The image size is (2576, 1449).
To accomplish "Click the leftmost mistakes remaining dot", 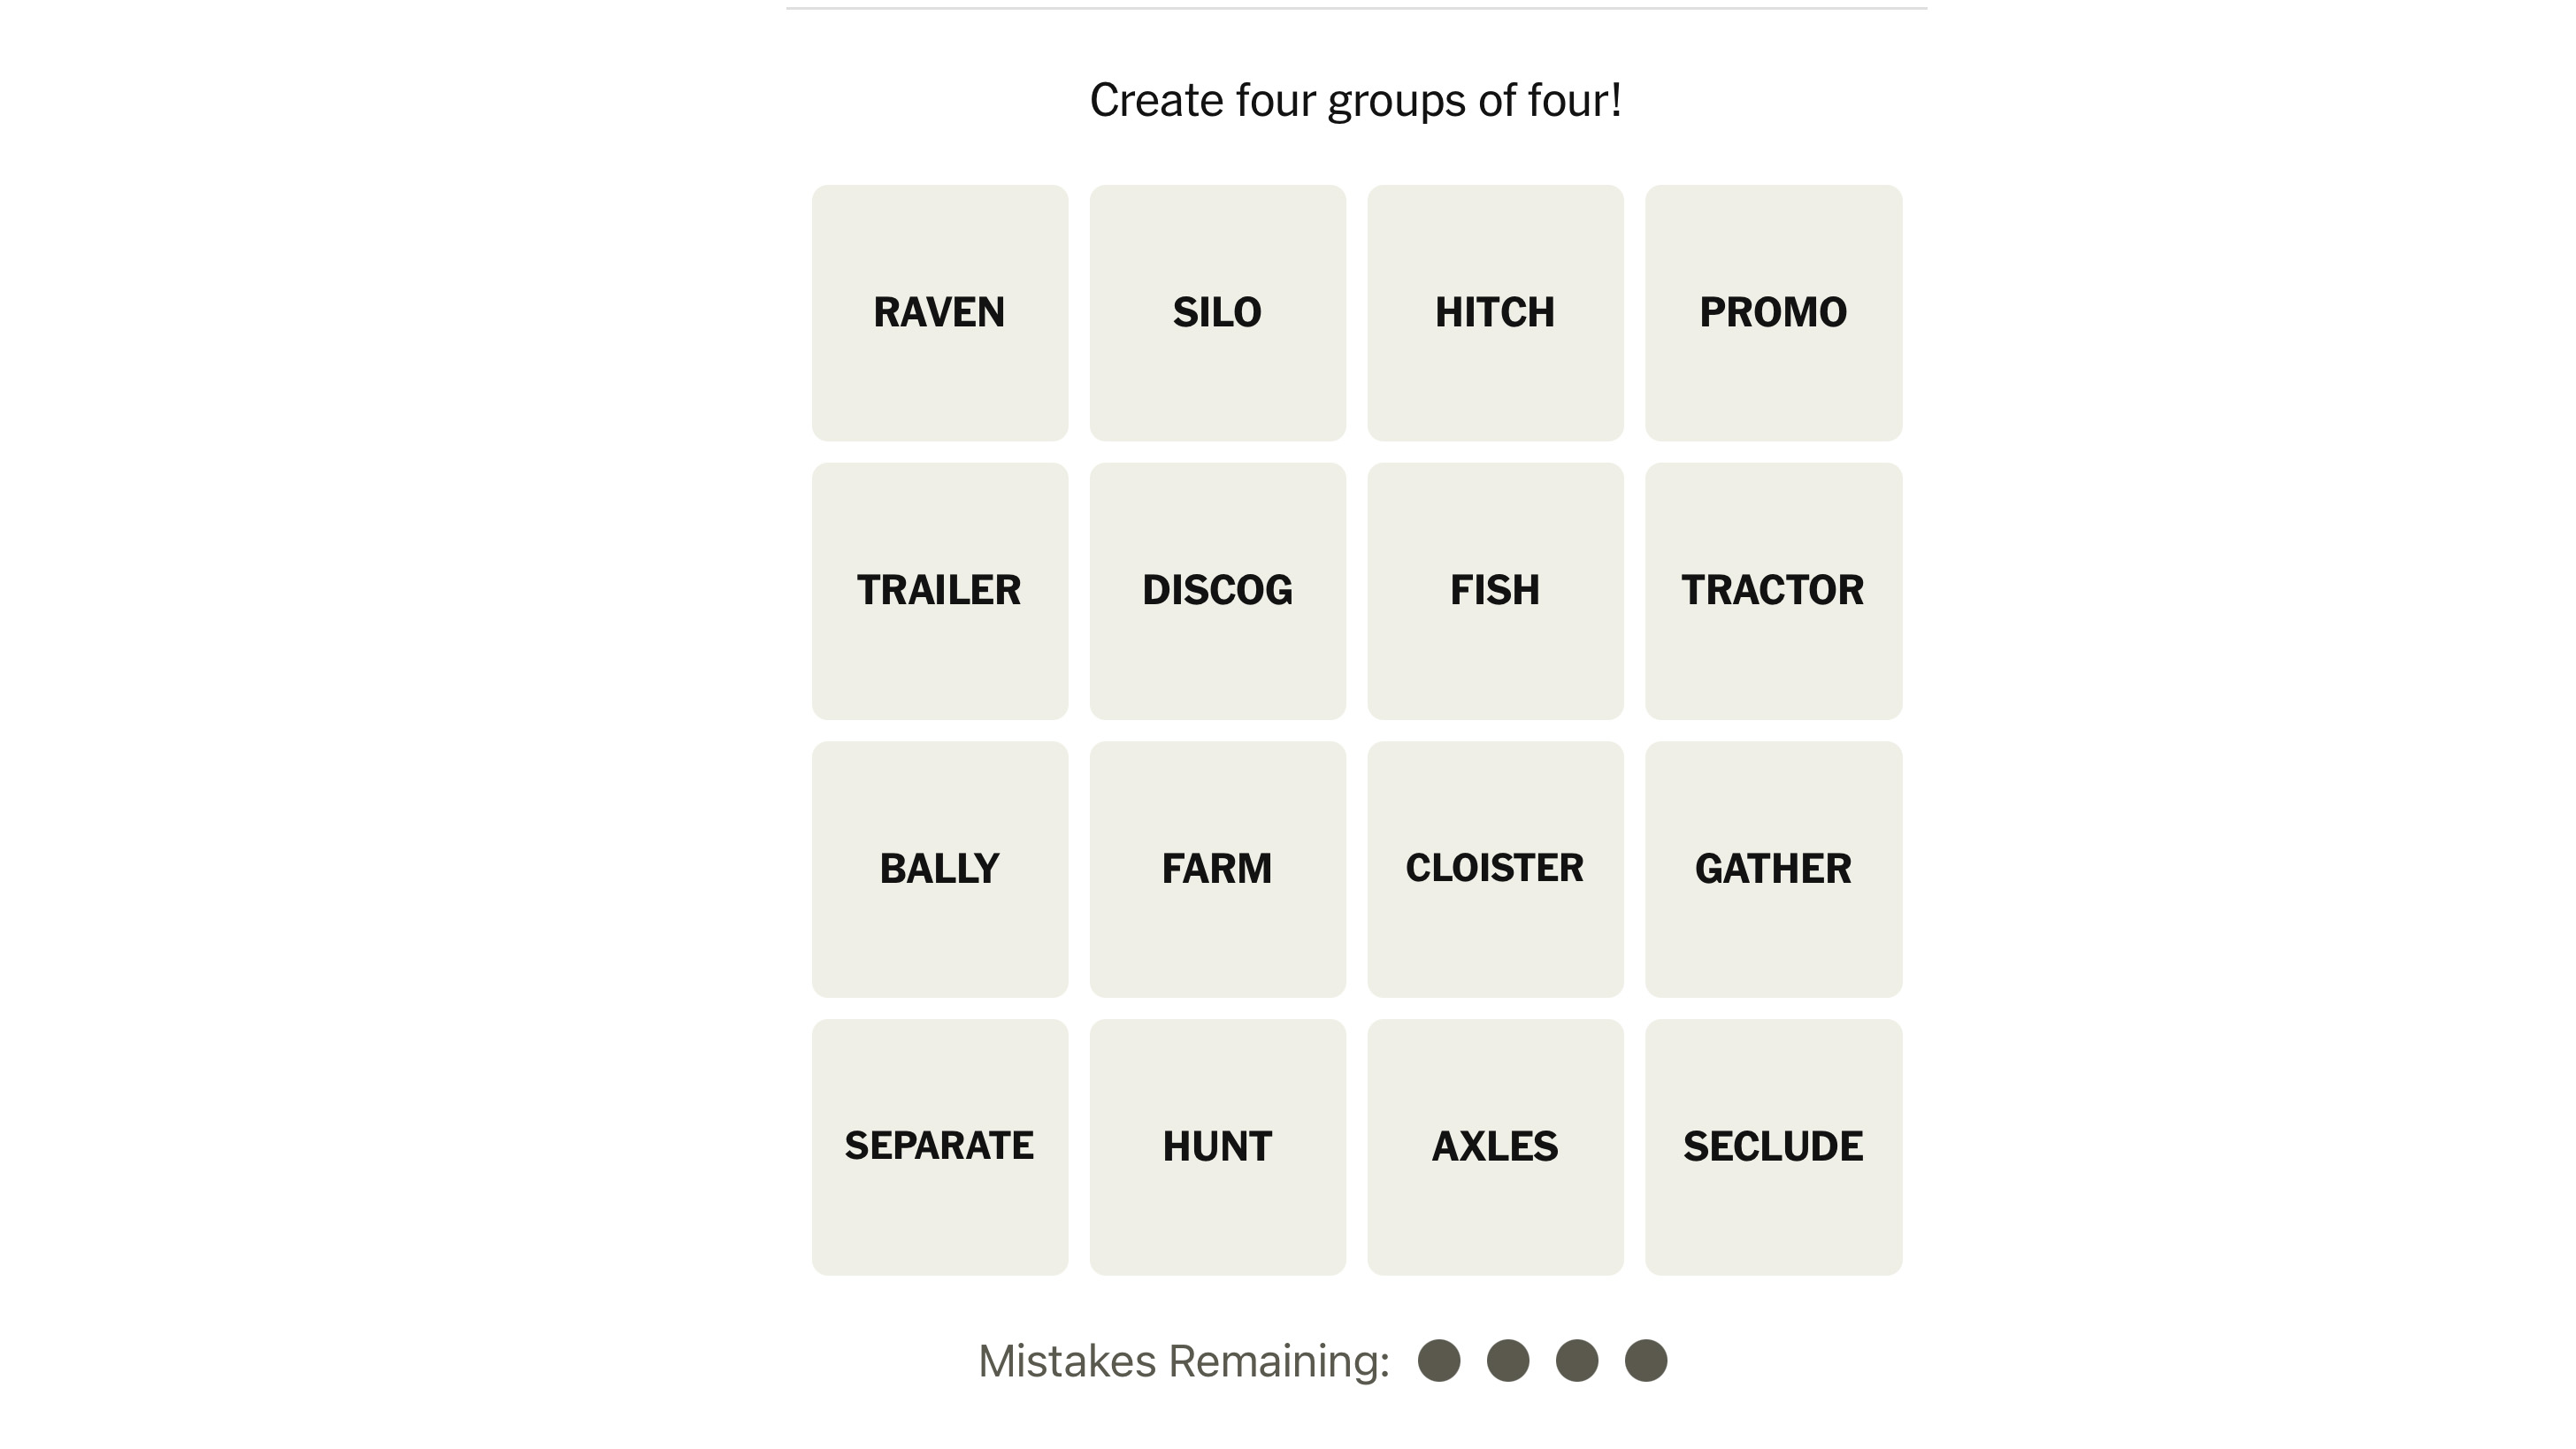I will click(x=1439, y=1361).
